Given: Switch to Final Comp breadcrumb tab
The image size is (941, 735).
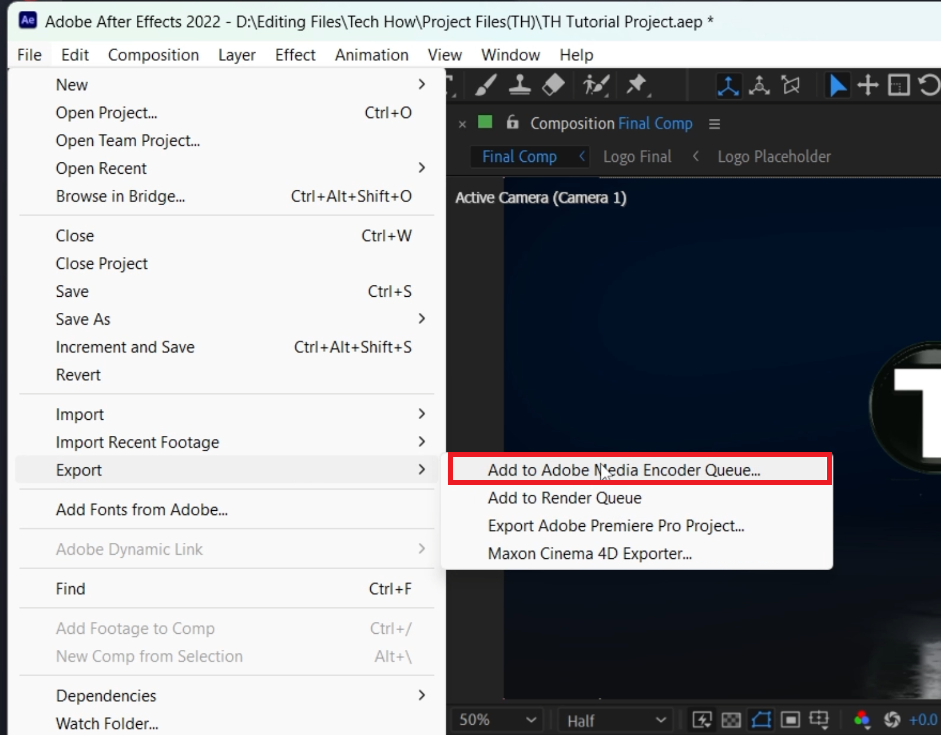Looking at the screenshot, I should 519,157.
